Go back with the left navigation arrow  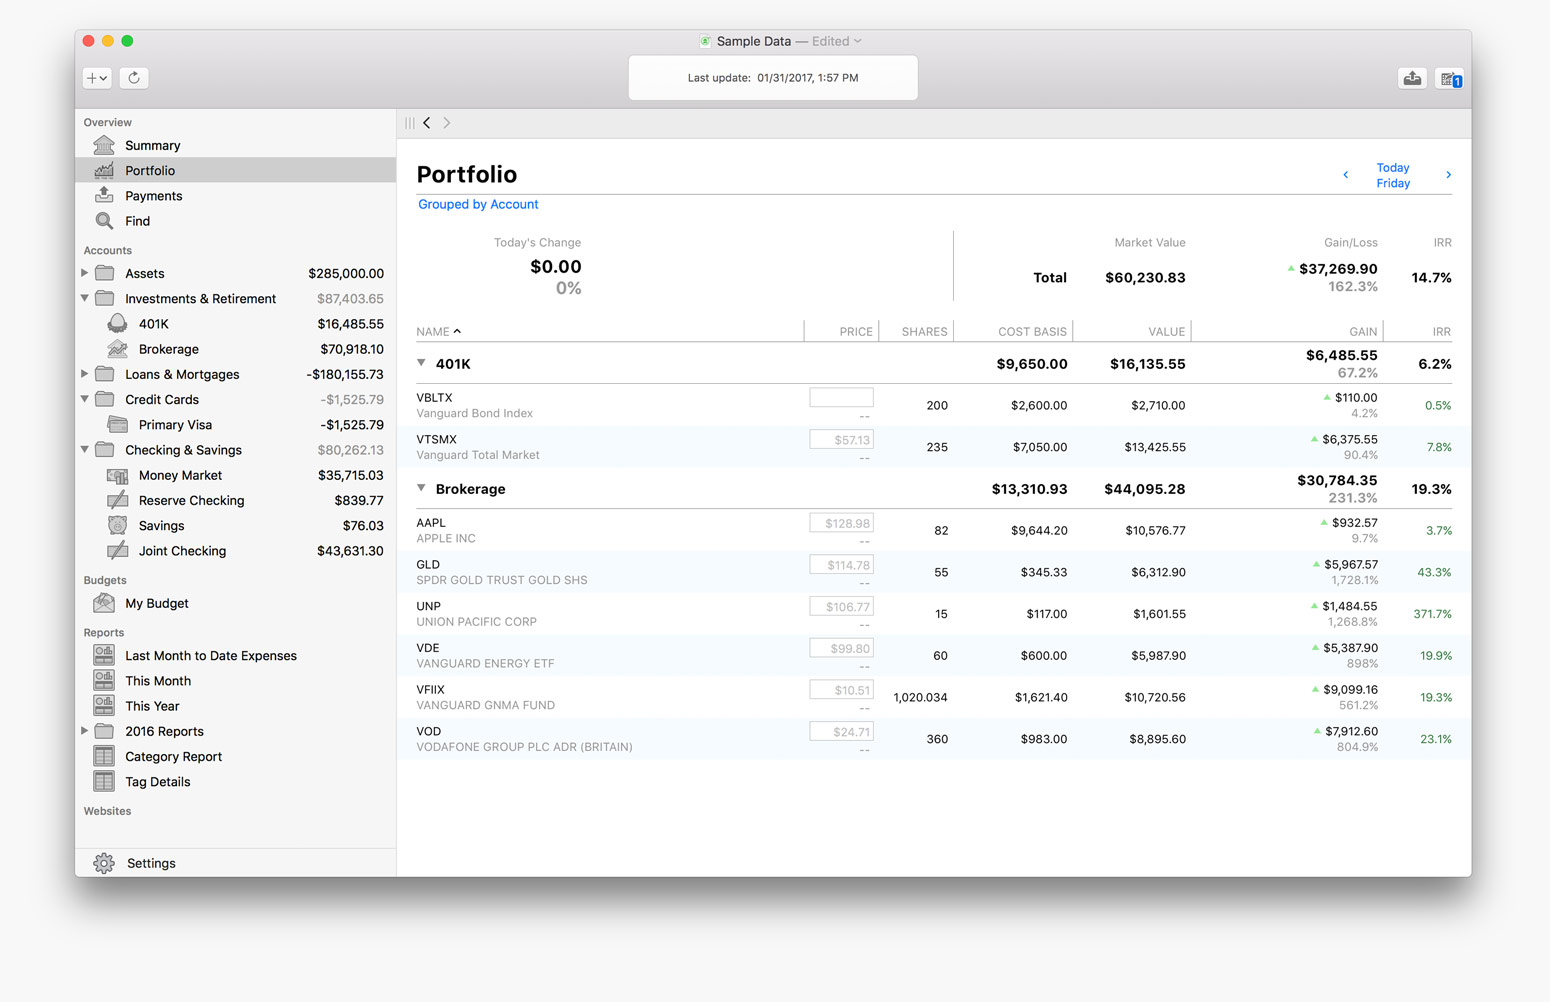[x=427, y=123]
